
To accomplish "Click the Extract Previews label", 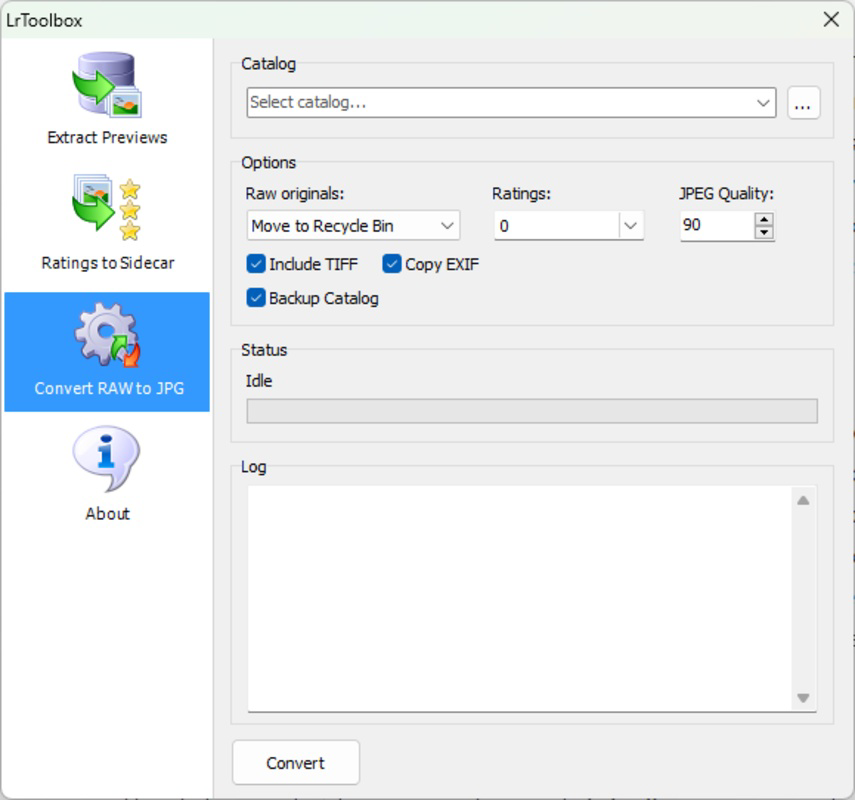I will coord(107,137).
